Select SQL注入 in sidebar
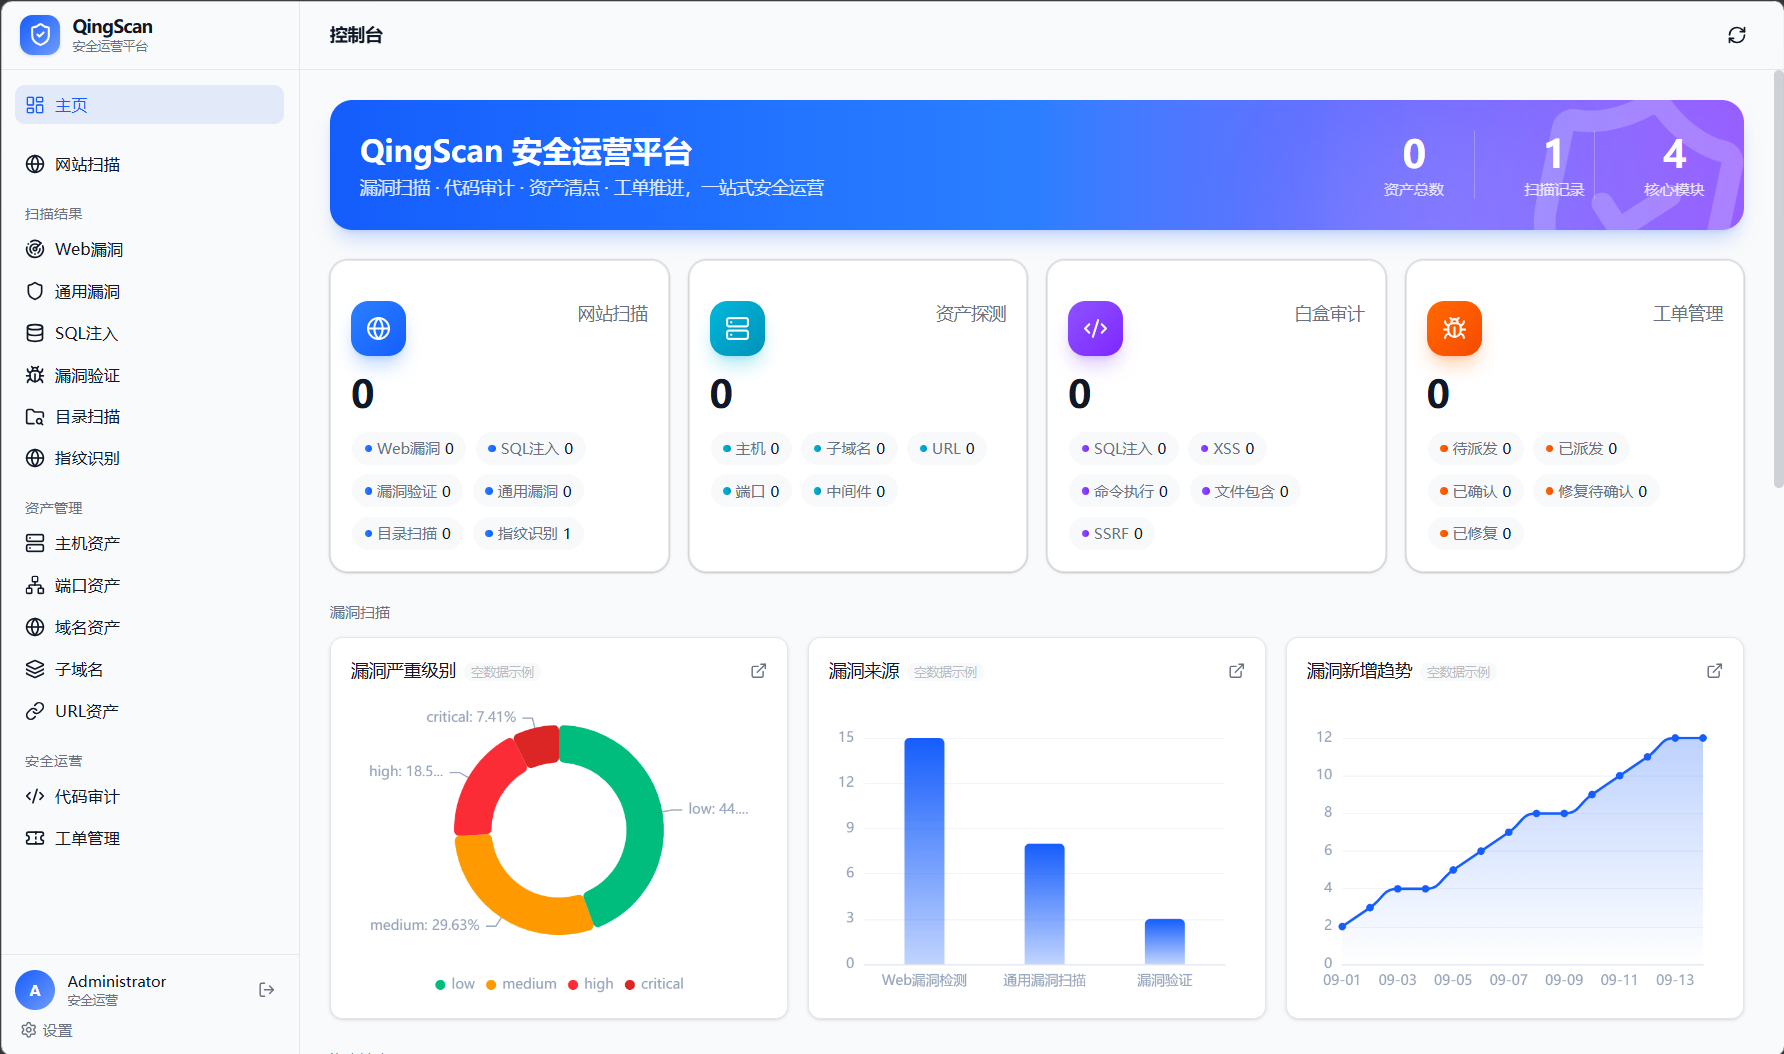This screenshot has height=1054, width=1784. (149, 333)
